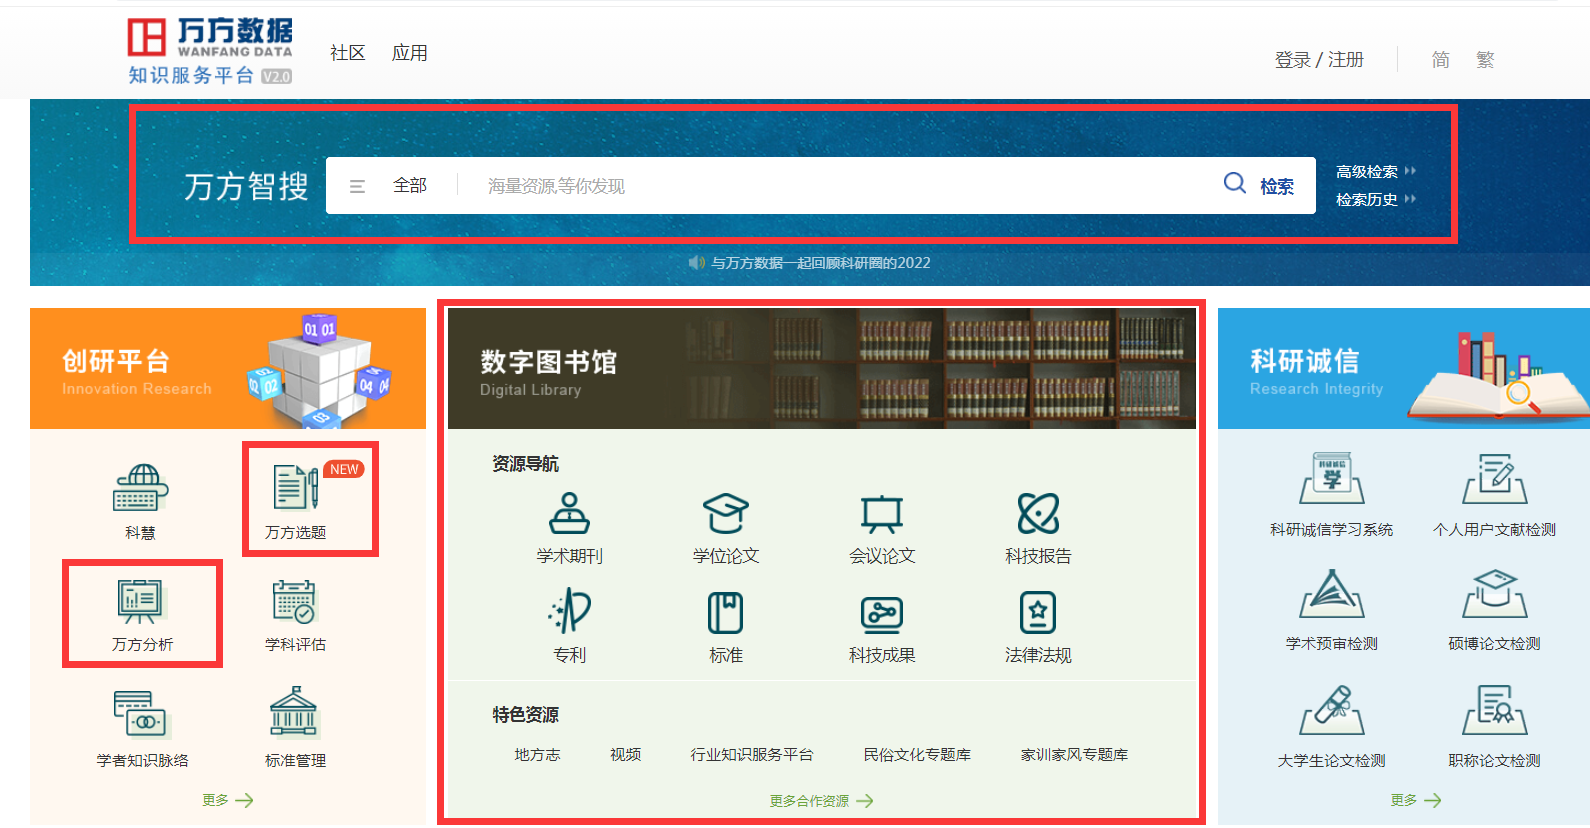Click 登录 / 注册 link
1590x828 pixels.
click(x=1319, y=60)
